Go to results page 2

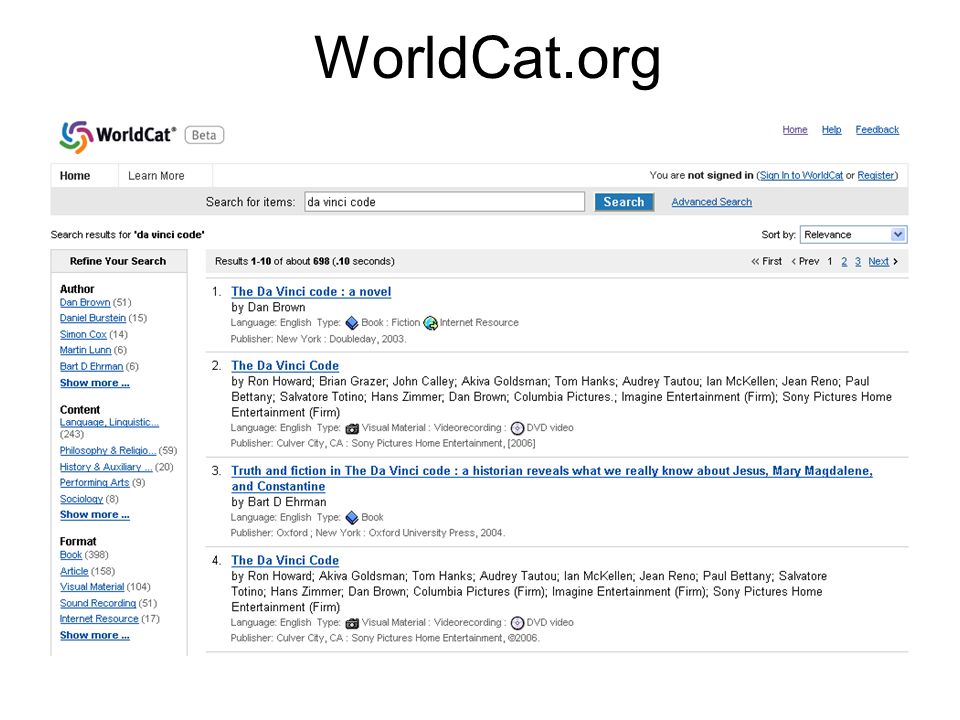844,261
